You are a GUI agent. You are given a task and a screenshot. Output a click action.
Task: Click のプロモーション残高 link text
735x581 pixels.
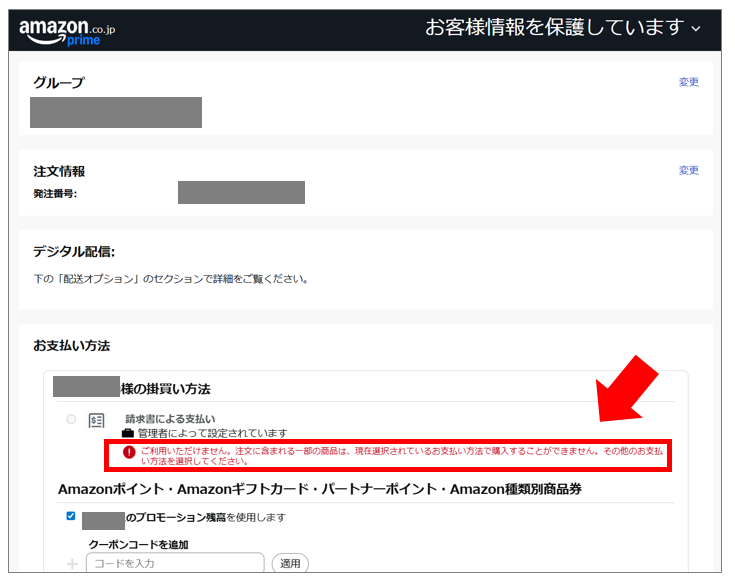click(176, 517)
